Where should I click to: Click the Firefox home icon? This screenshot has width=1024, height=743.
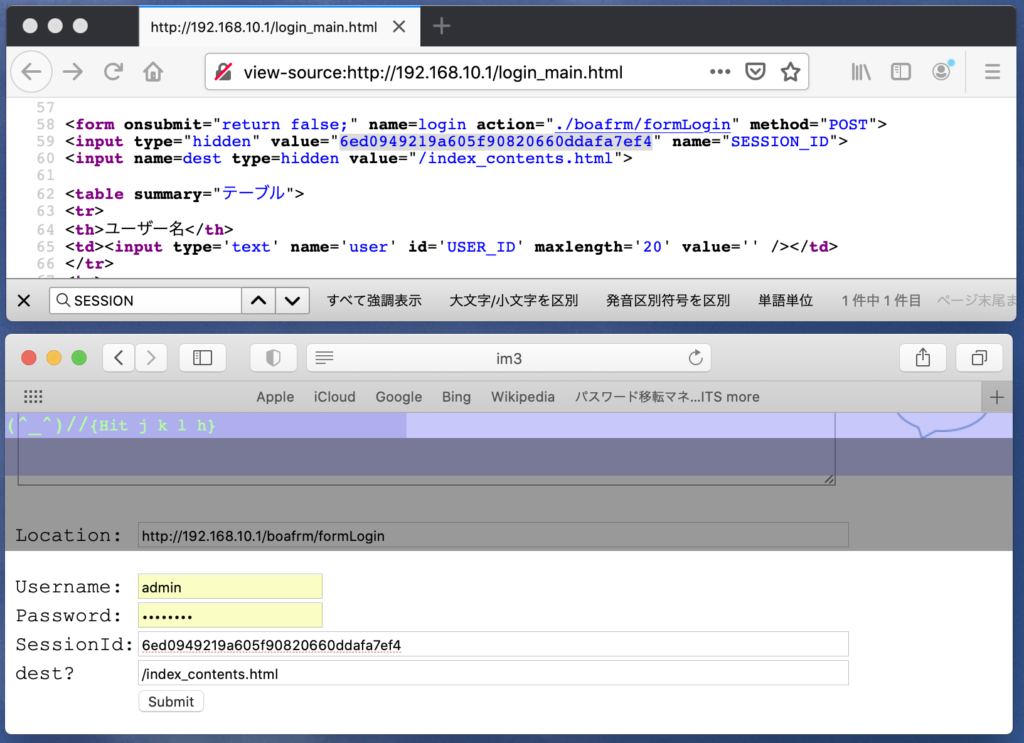tap(153, 72)
